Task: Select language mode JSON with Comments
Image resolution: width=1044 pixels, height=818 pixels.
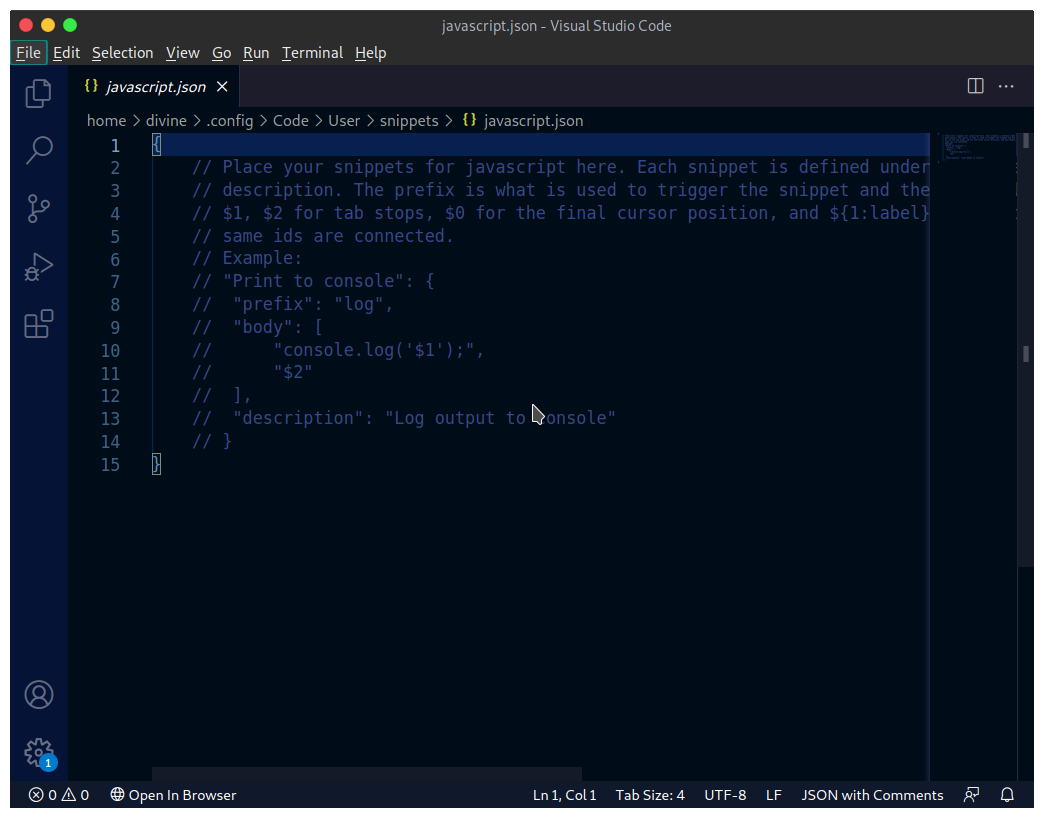Action: (872, 795)
